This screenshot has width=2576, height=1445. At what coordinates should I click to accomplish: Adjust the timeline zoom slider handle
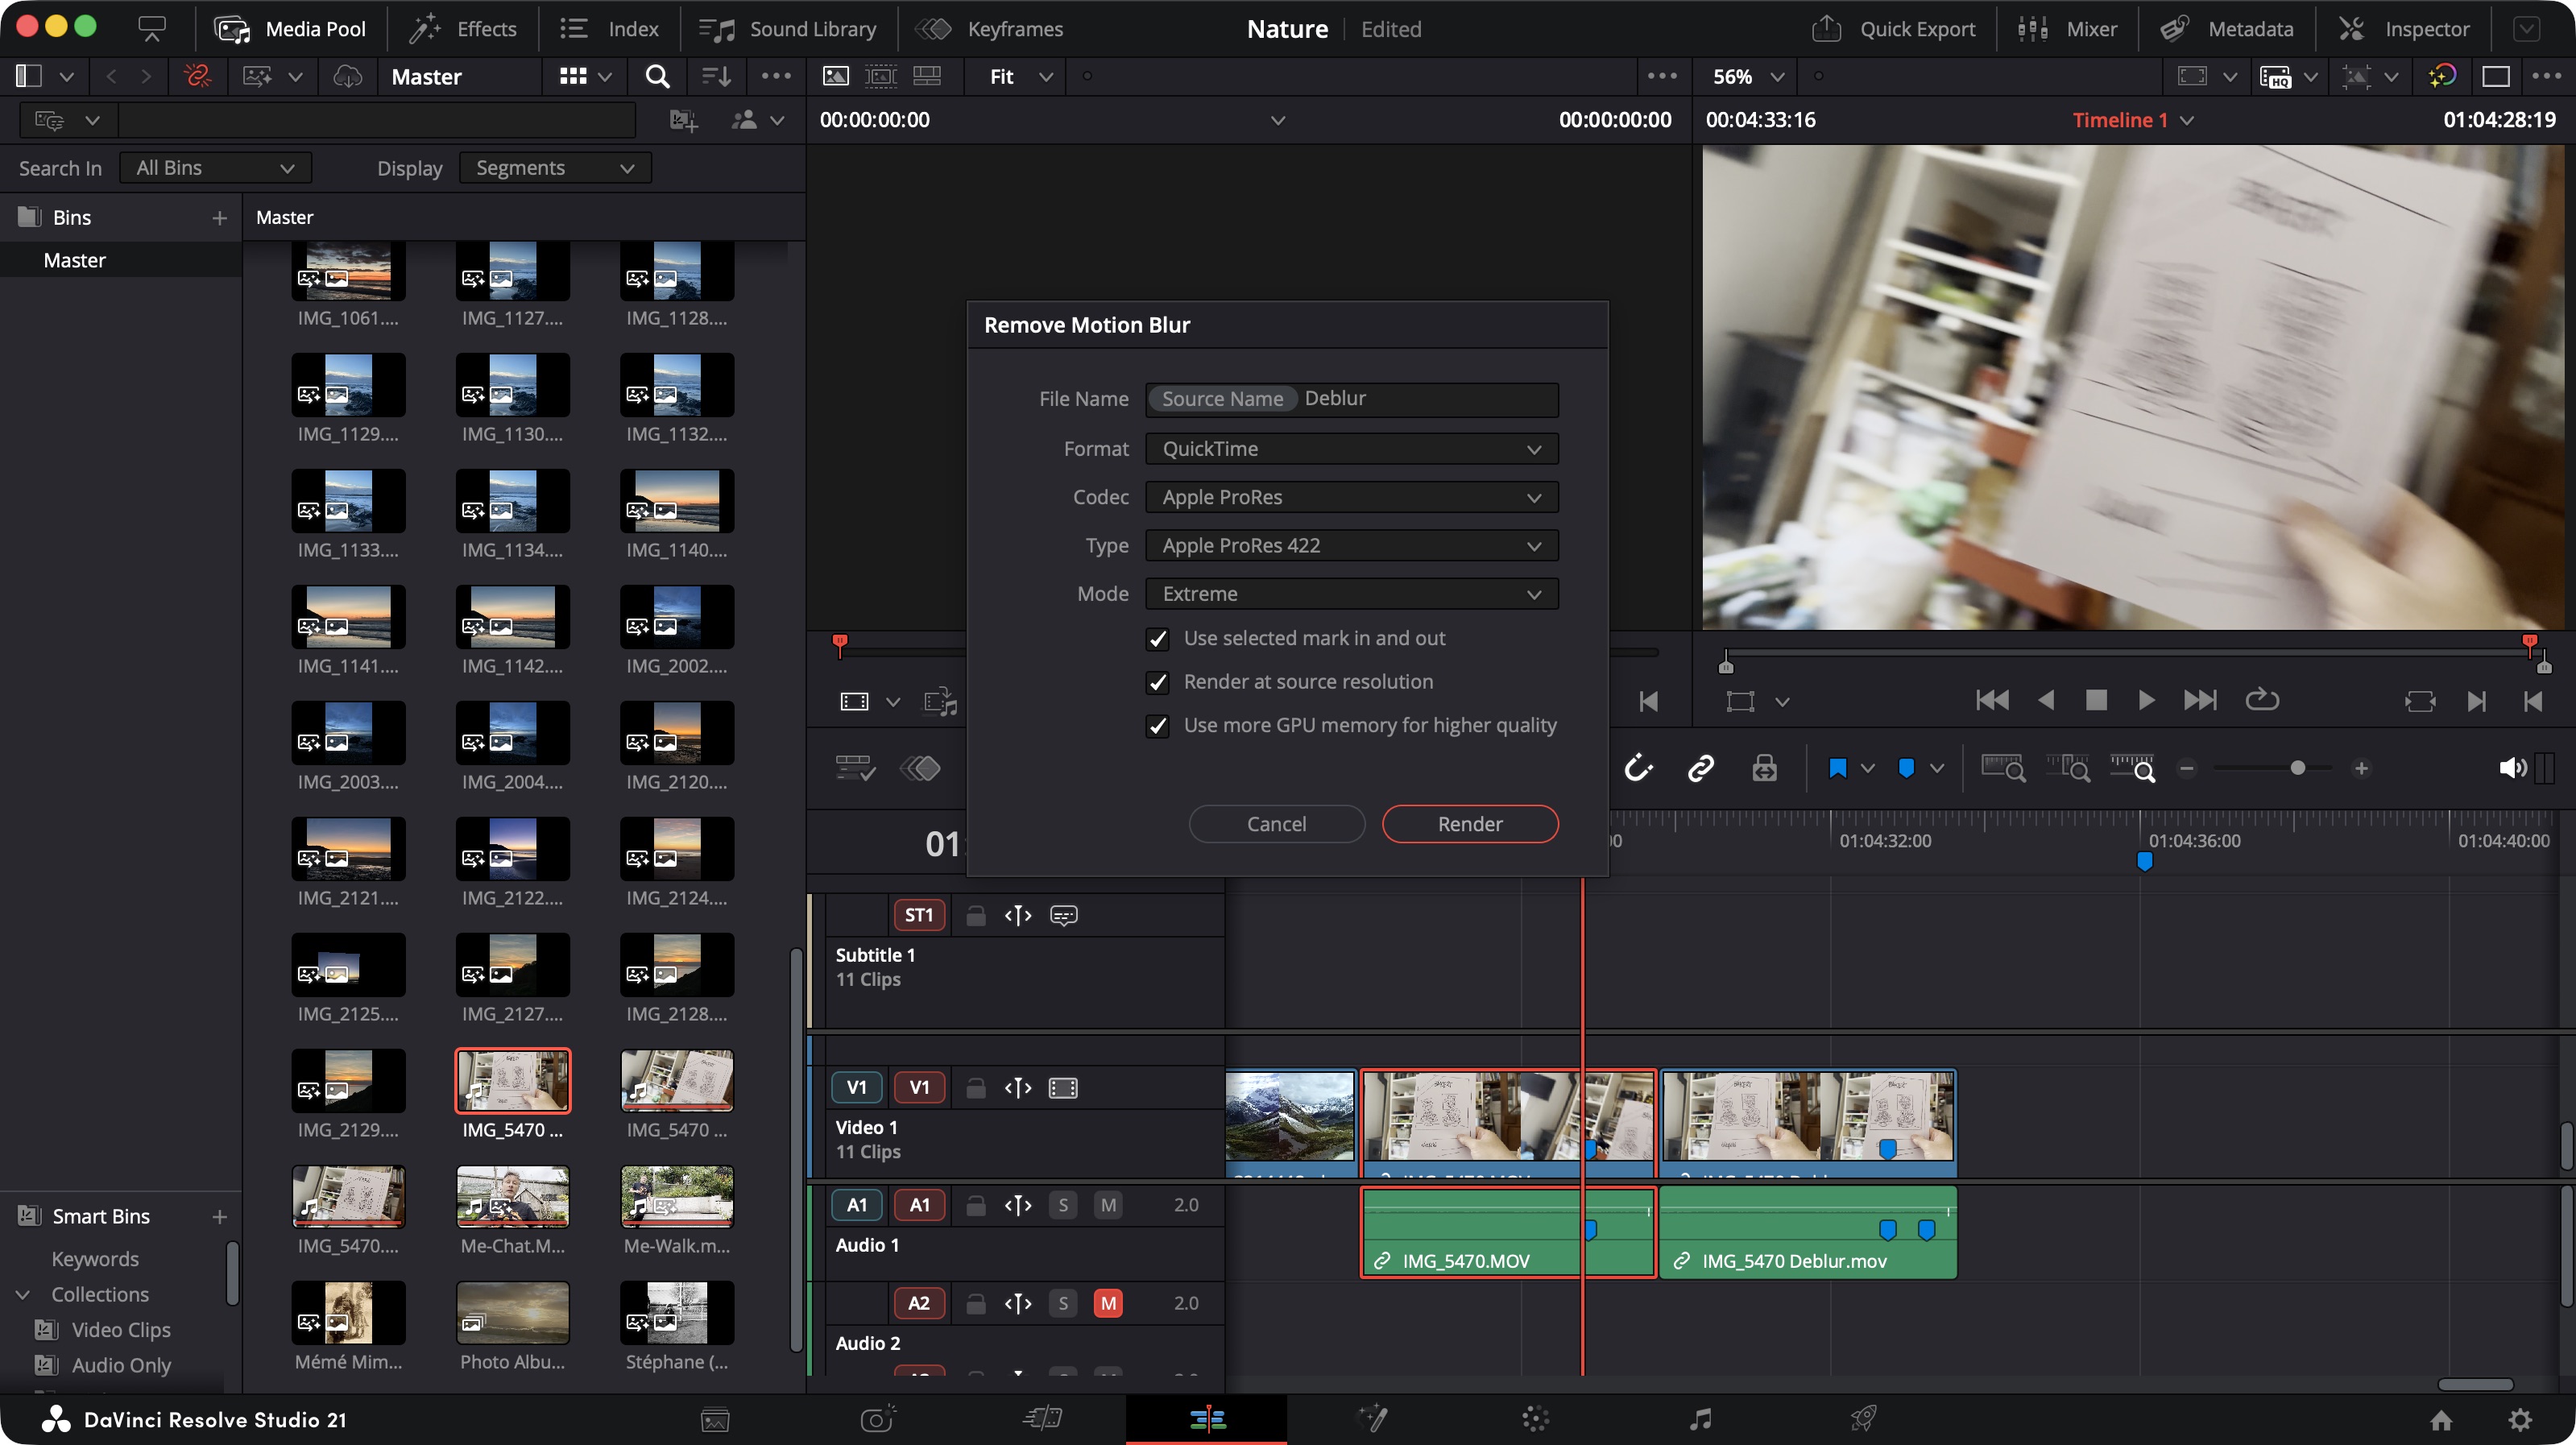2298,768
